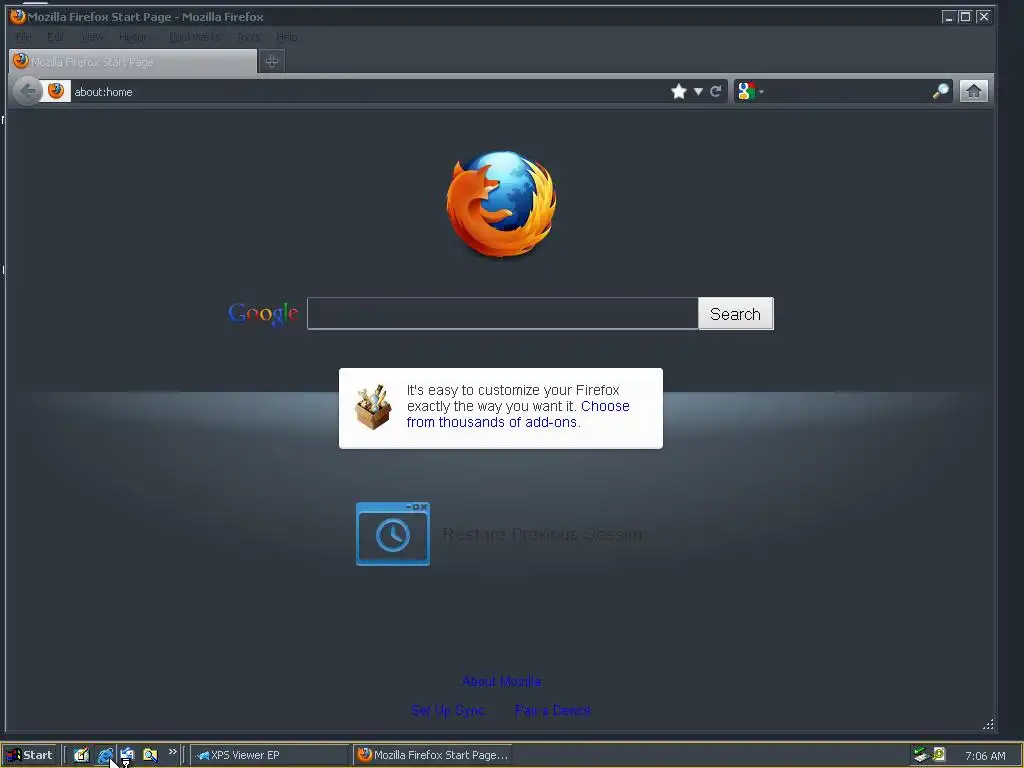This screenshot has width=1024, height=768.
Task: Click the large Firefox logo on the page
Action: (x=502, y=203)
